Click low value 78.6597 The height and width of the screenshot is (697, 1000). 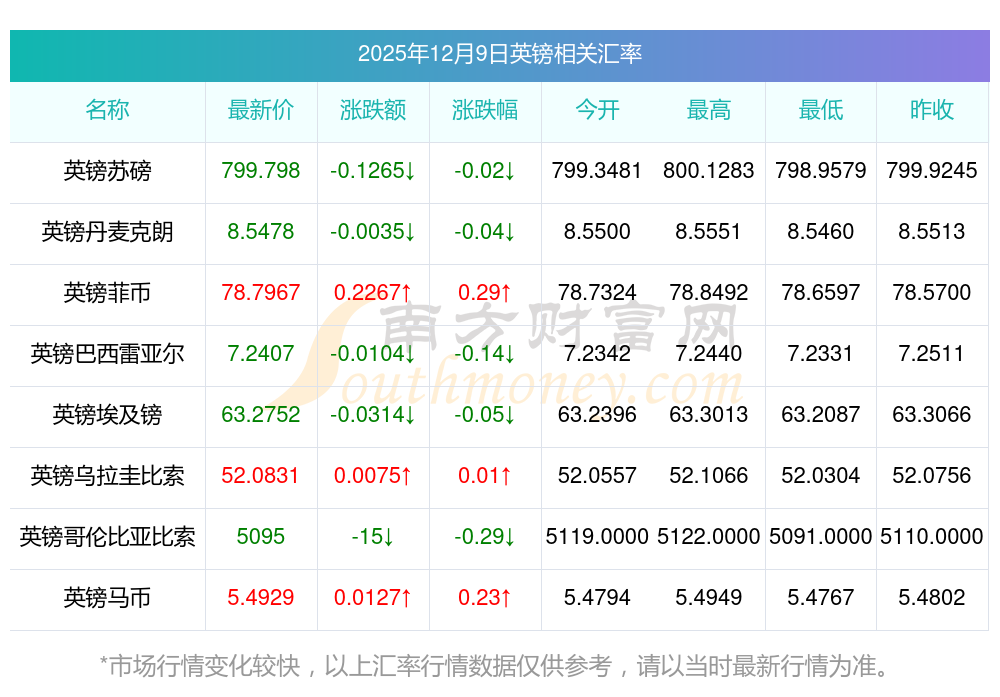point(821,293)
